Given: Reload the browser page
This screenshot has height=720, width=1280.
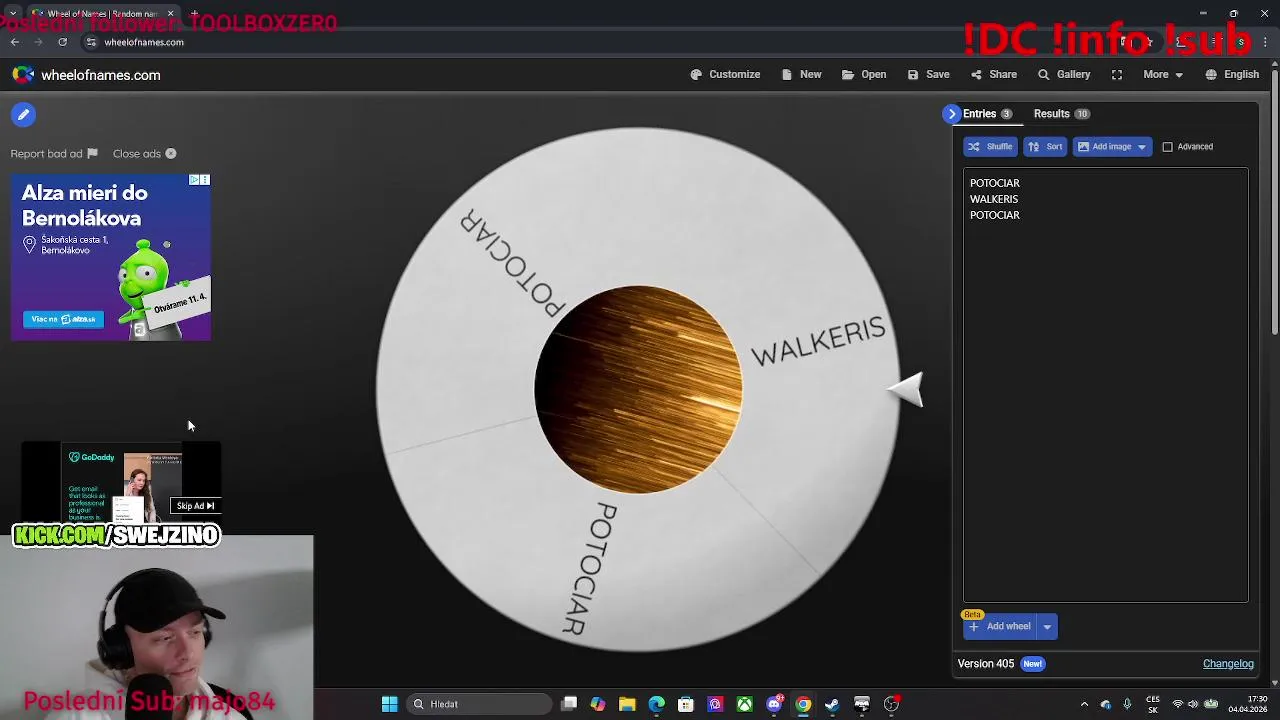Looking at the screenshot, I should point(62,42).
